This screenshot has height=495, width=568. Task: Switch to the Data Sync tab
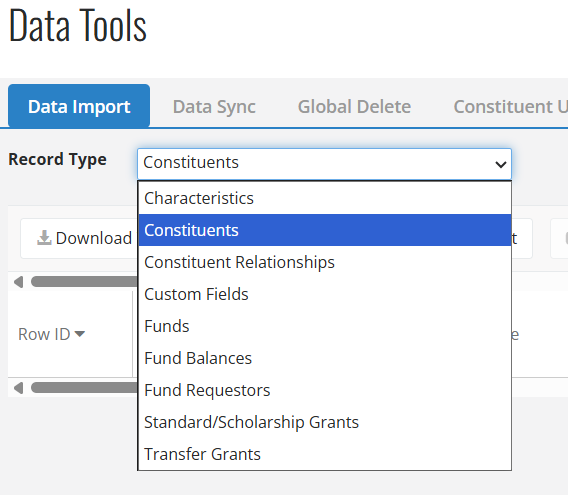point(214,107)
